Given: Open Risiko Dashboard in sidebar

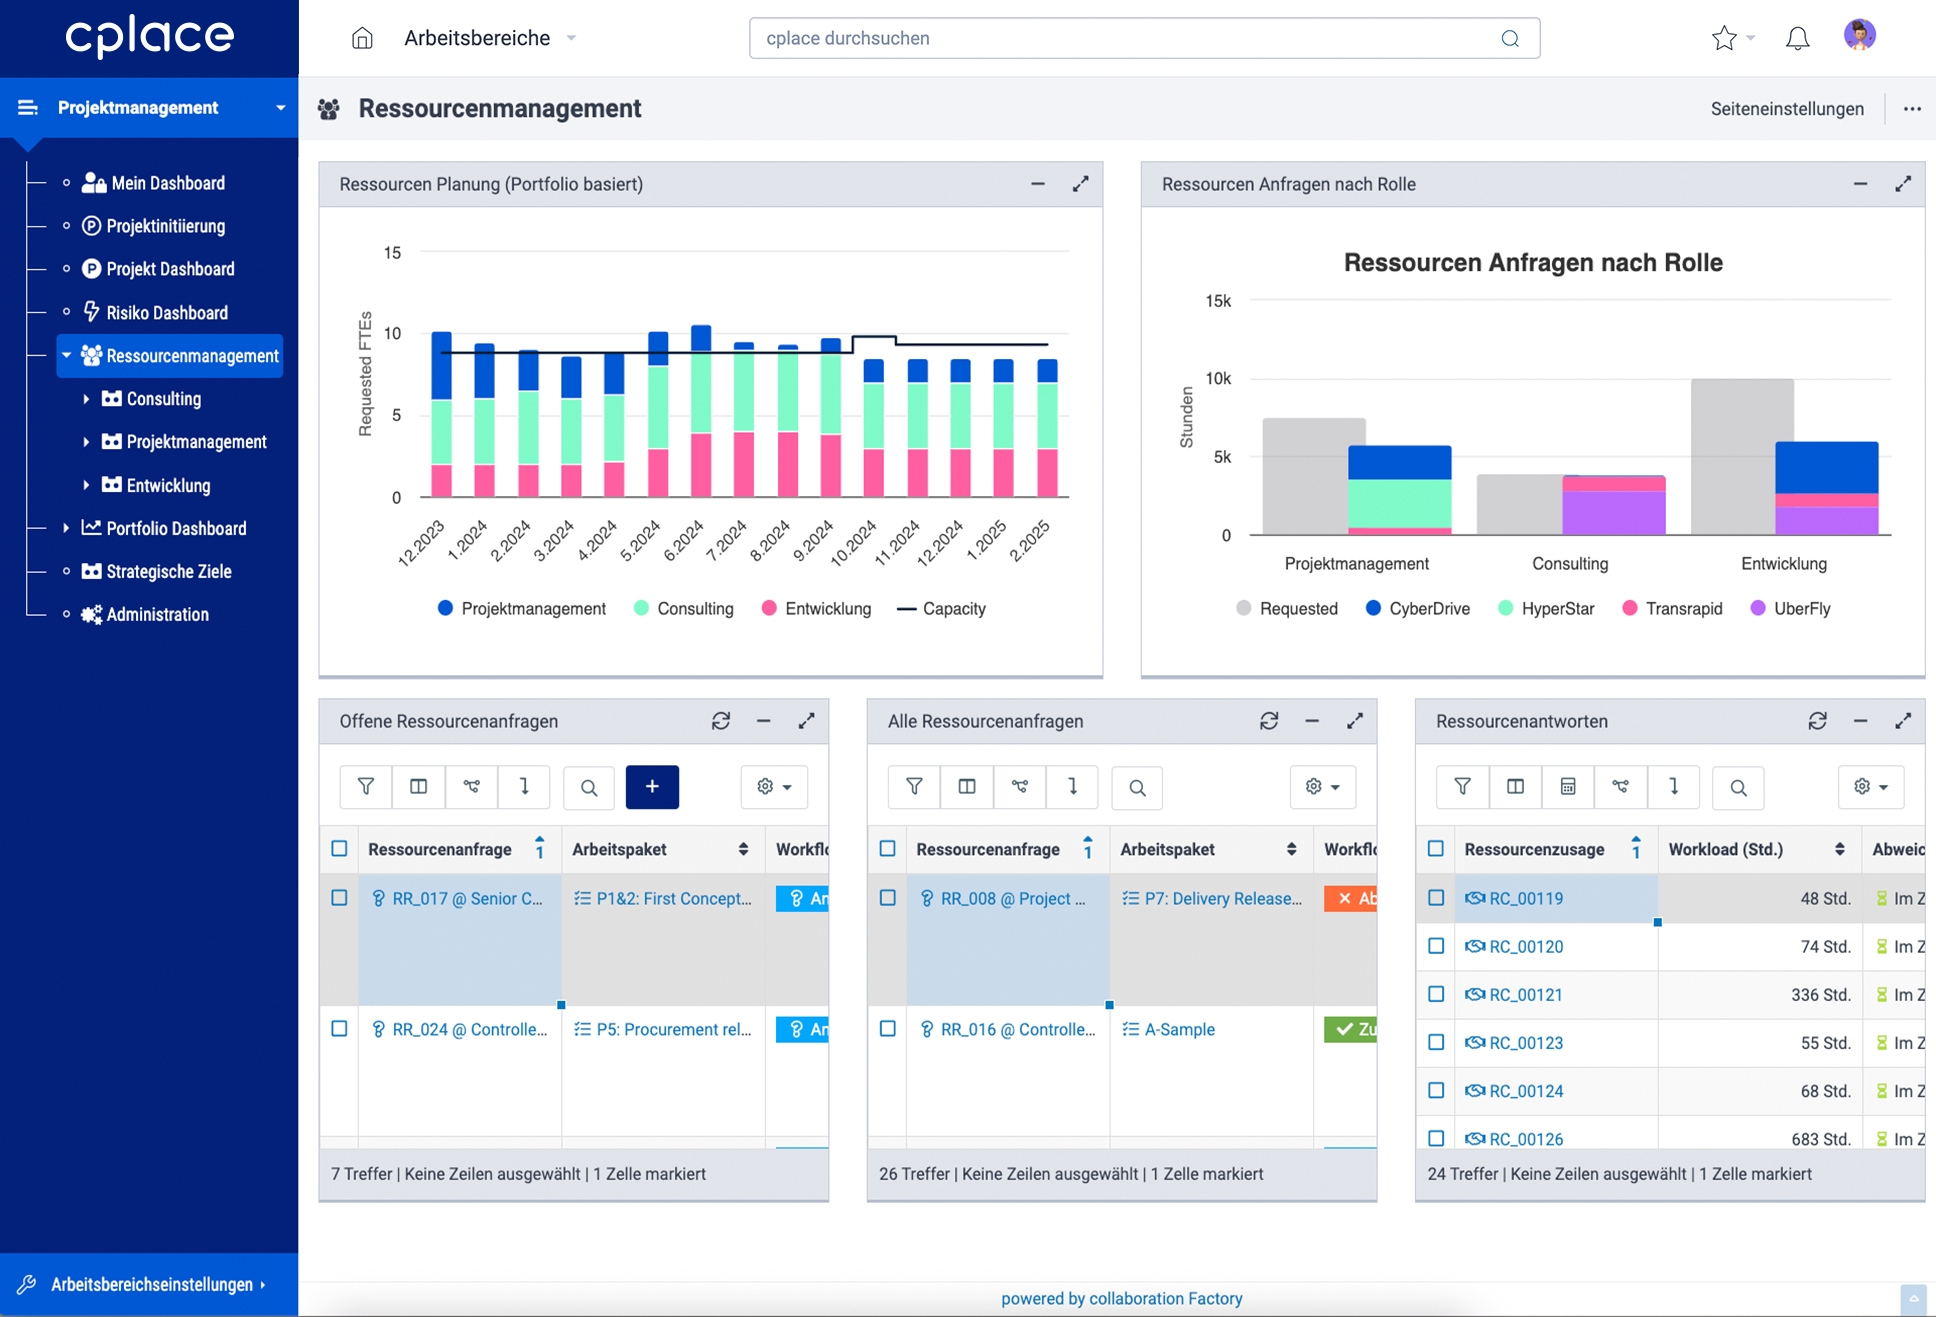Looking at the screenshot, I should point(167,313).
